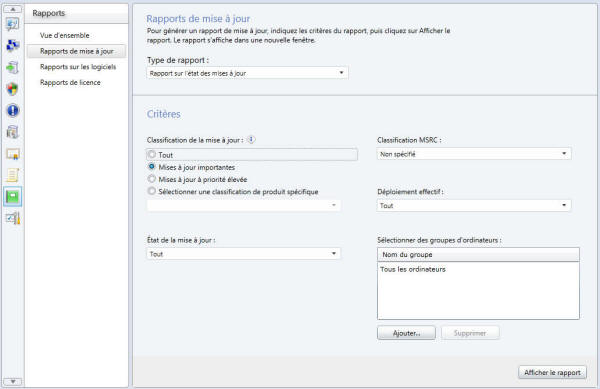Select Rapports de mise à jour item
600x389 pixels.
point(77,51)
